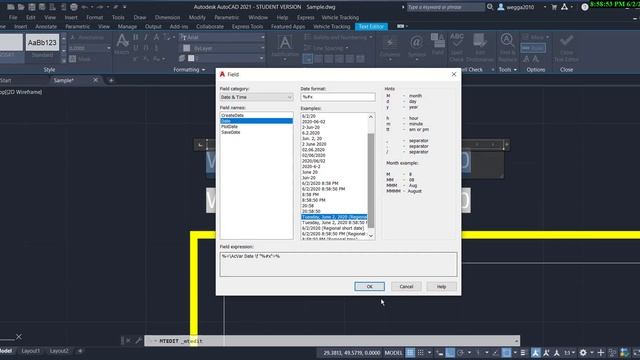Image resolution: width=640 pixels, height=360 pixels.
Task: Open the wegga2010 account menu
Action: click(521, 7)
